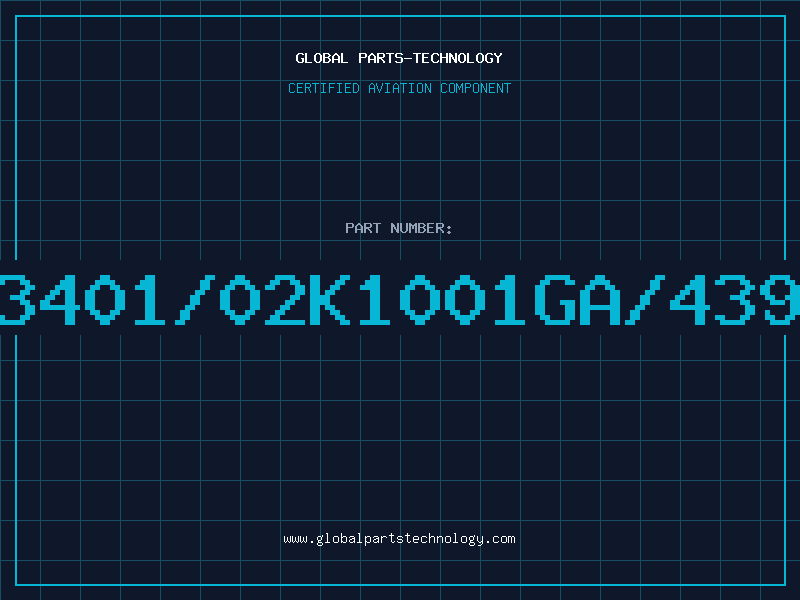Click the GLOBAL PARTS-TECHNOLOGY heading
This screenshot has width=800, height=600.
tap(399, 58)
